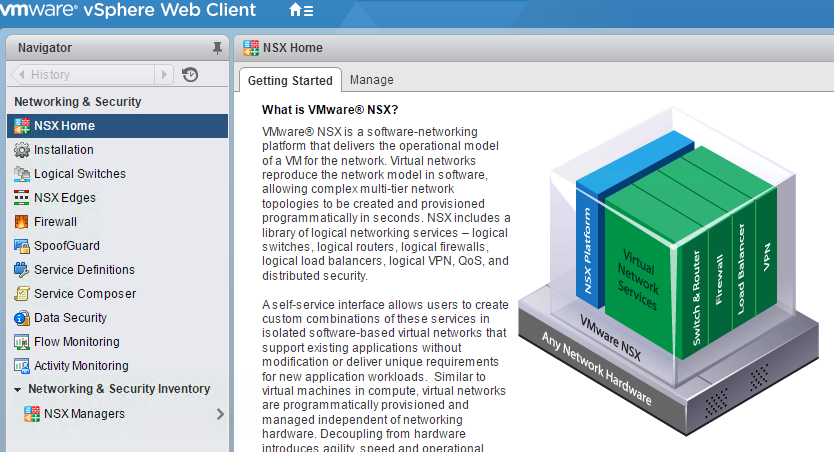Click the Firewall icon in Navigator
834x452 pixels.
pos(22,222)
